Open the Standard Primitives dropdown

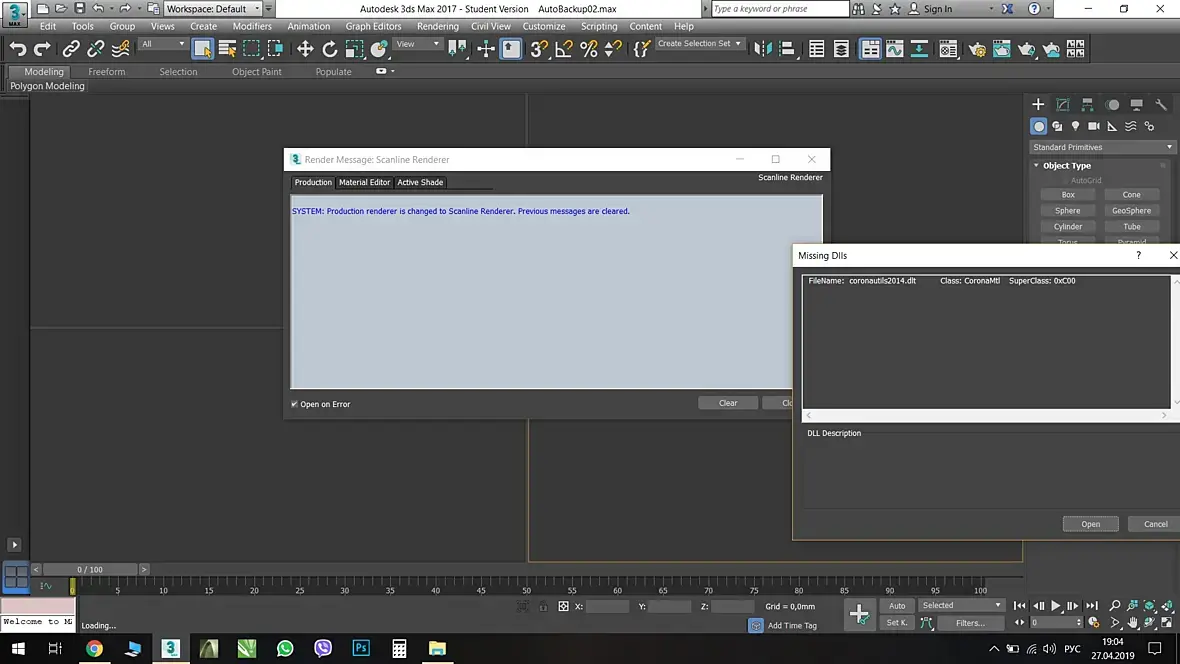(1102, 147)
